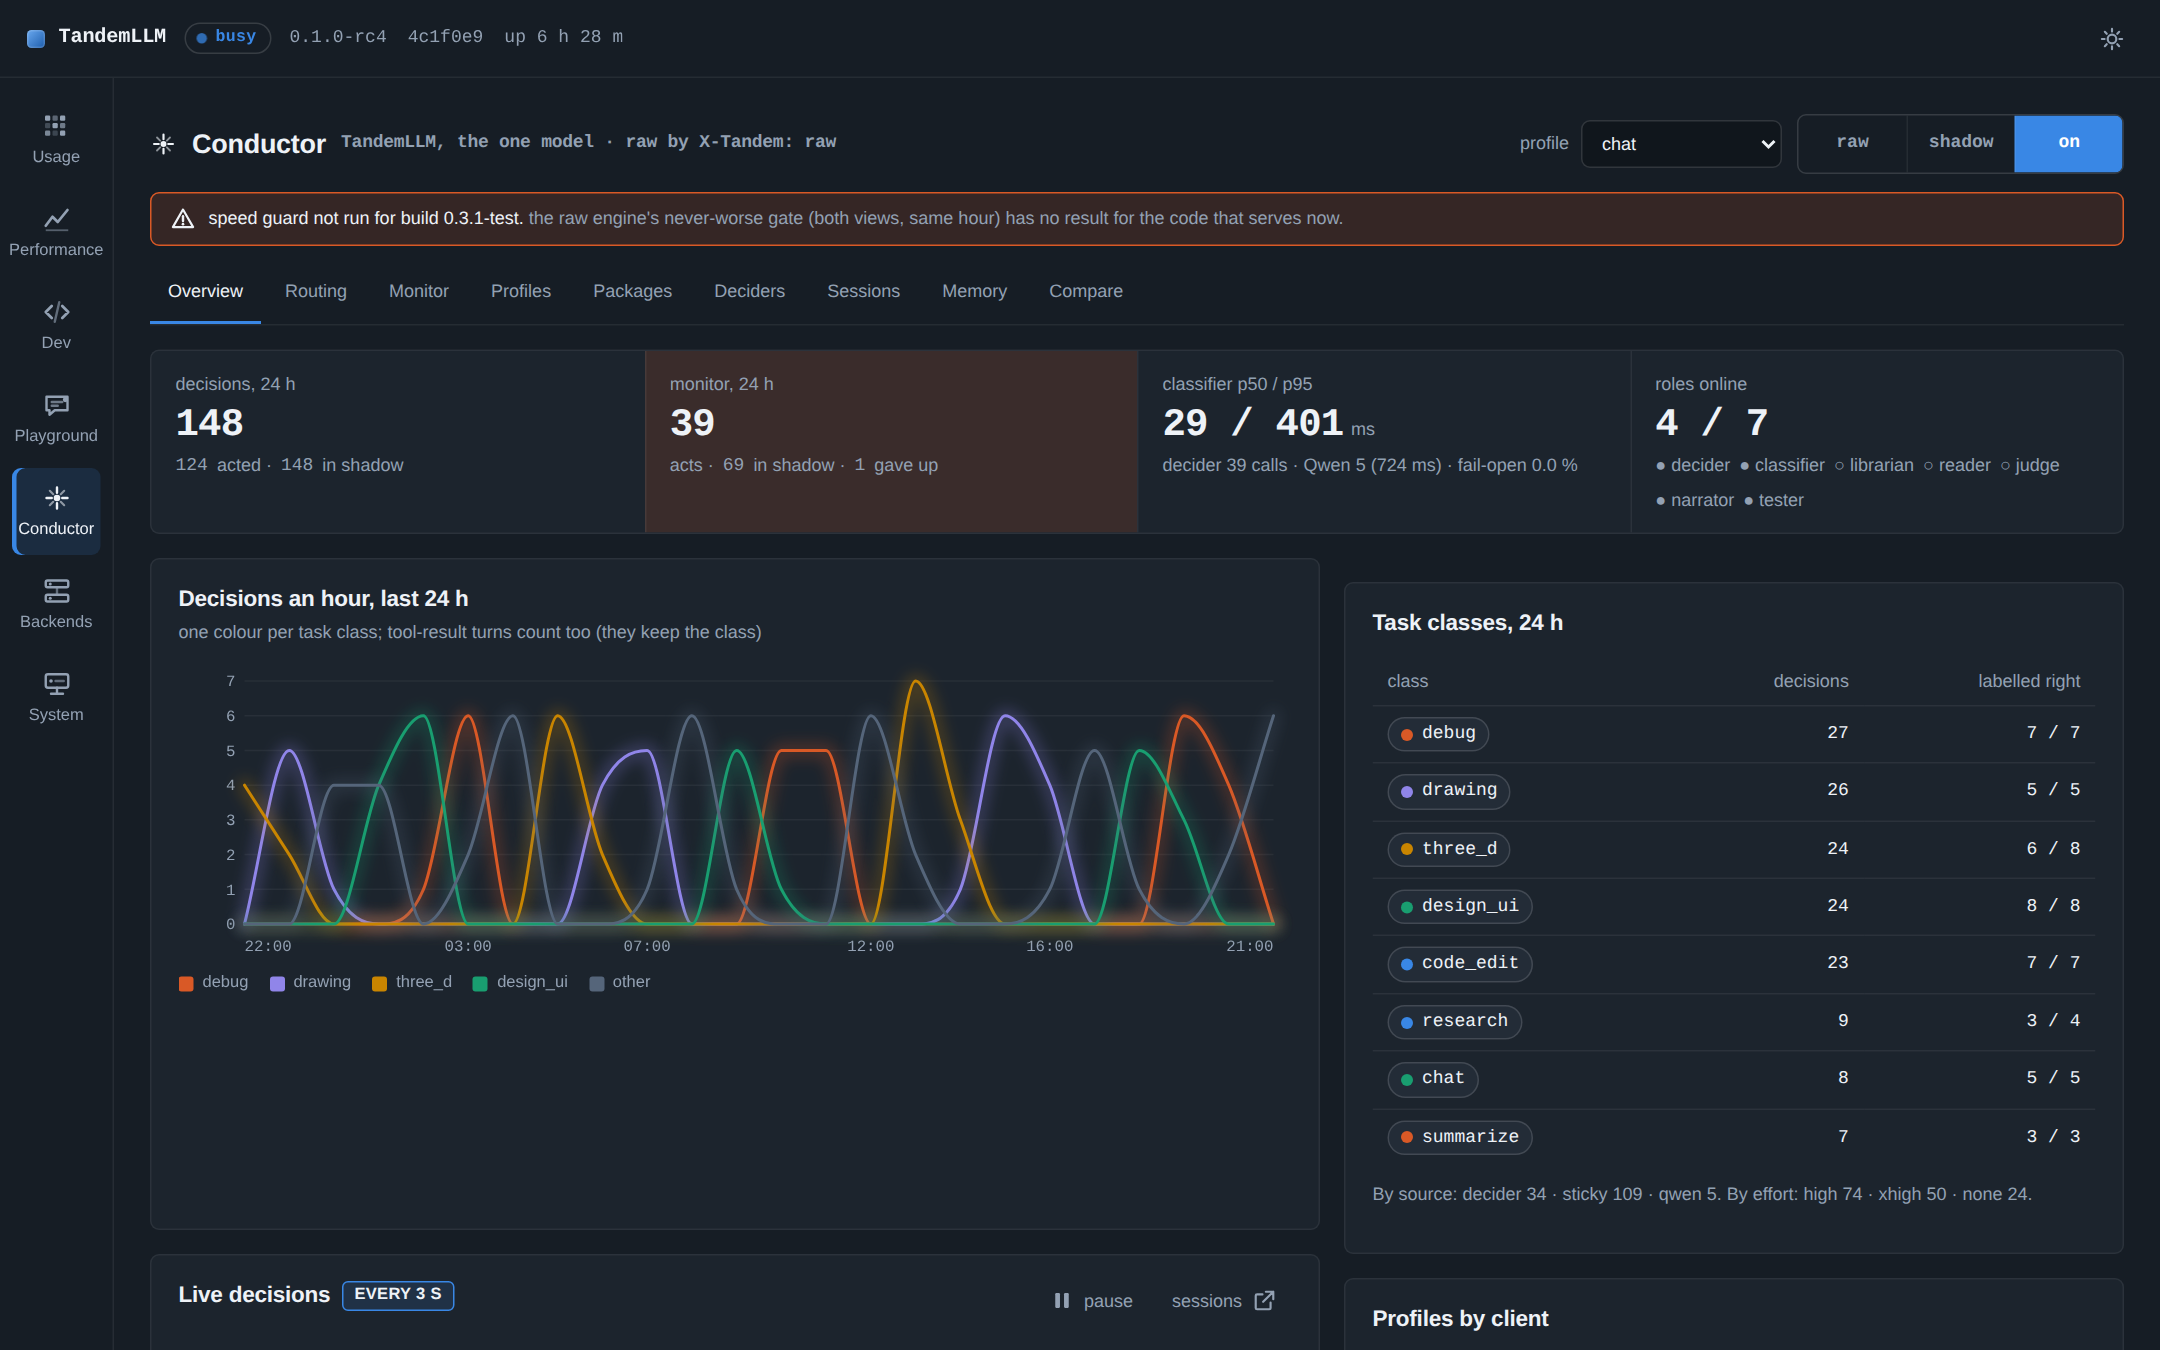Viewport: 2160px width, 1350px height.
Task: Click the summarize class pill in the table
Action: tap(1459, 1137)
